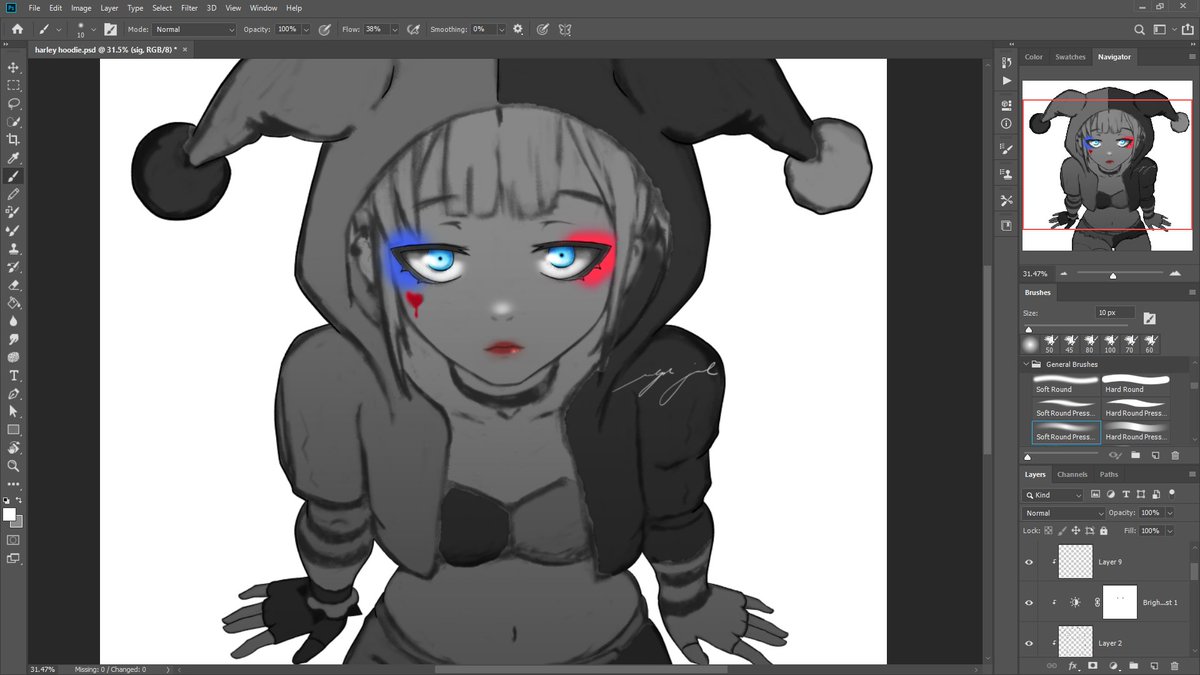1200x675 pixels.
Task: Select the Hard Round brush preset
Action: point(1136,383)
